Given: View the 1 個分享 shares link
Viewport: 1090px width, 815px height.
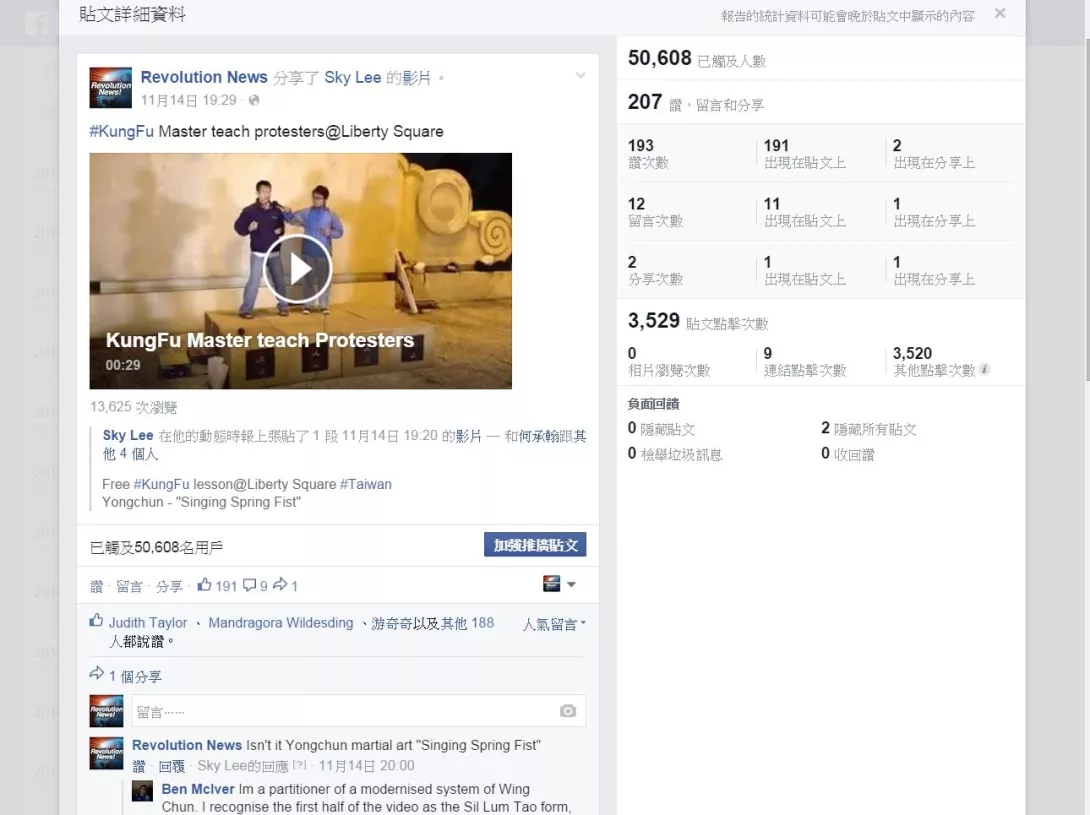Looking at the screenshot, I should coord(135,677).
